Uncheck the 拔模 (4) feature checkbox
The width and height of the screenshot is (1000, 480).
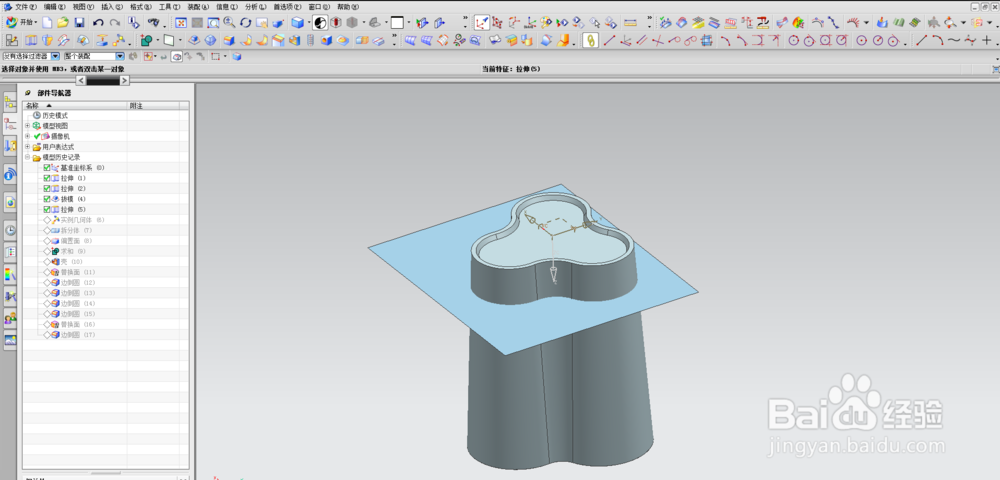[x=47, y=199]
